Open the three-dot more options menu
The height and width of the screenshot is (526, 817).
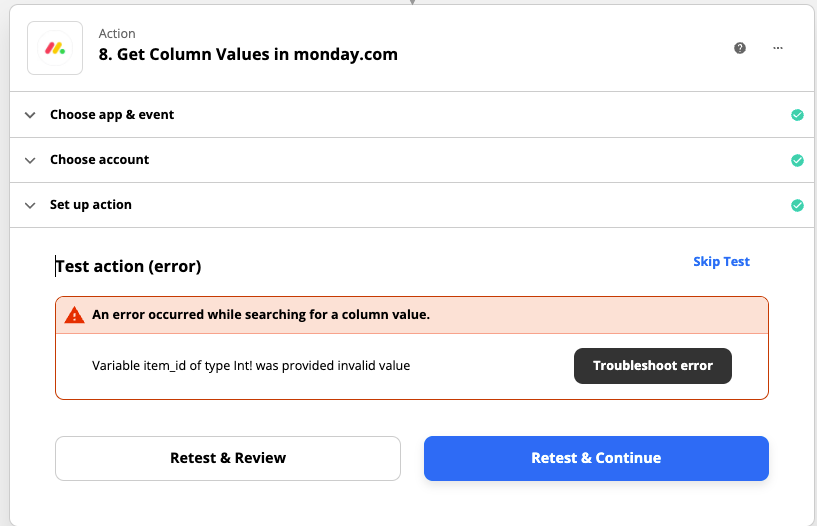pos(778,48)
